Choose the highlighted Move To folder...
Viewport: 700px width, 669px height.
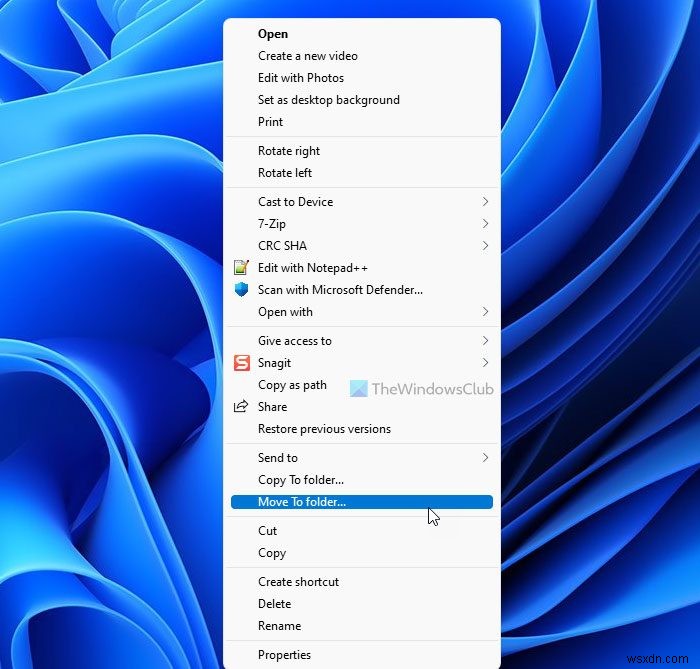(x=362, y=502)
